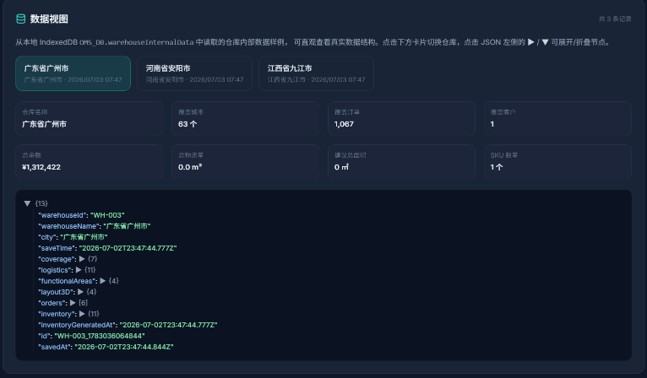Image resolution: width=647 pixels, height=378 pixels.
Task: Expand the "layout3D" JSON node
Action: point(80,292)
